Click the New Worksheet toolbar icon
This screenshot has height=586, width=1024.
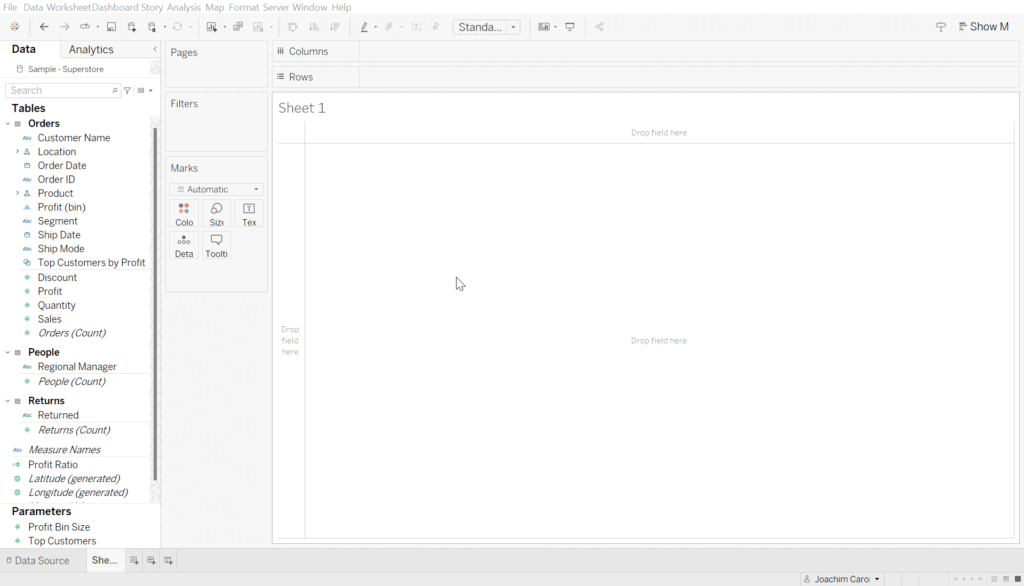211,27
